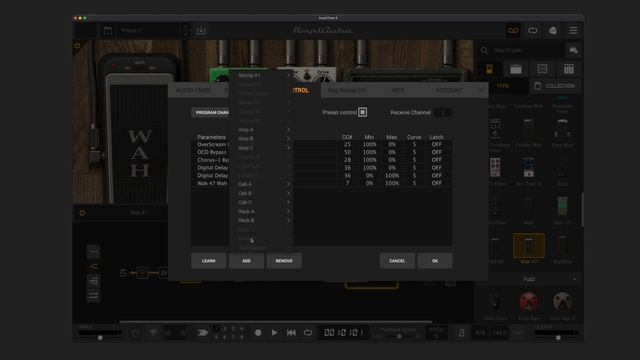
Task: Toggle the Wah pedal power icon
Action: pos(77,46)
